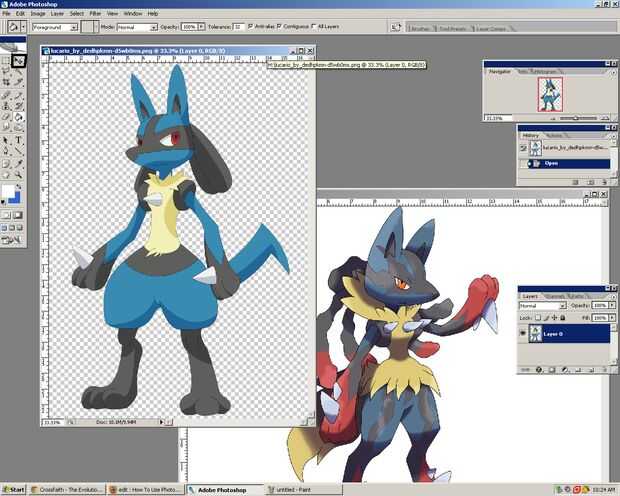
Task: Open the File menu
Action: point(6,13)
